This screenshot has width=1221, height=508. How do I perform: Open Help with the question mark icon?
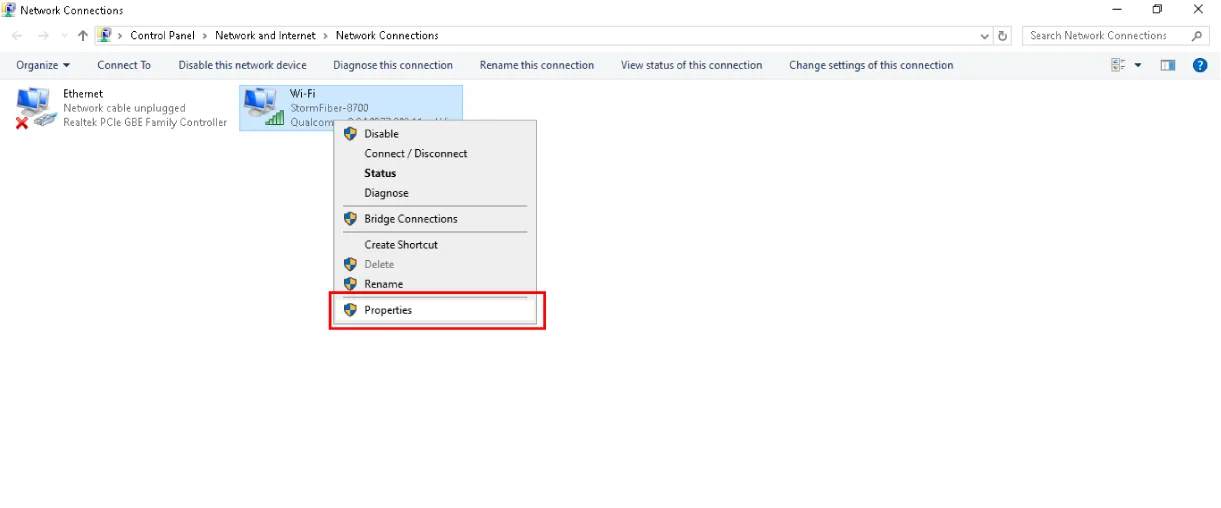coord(1201,65)
